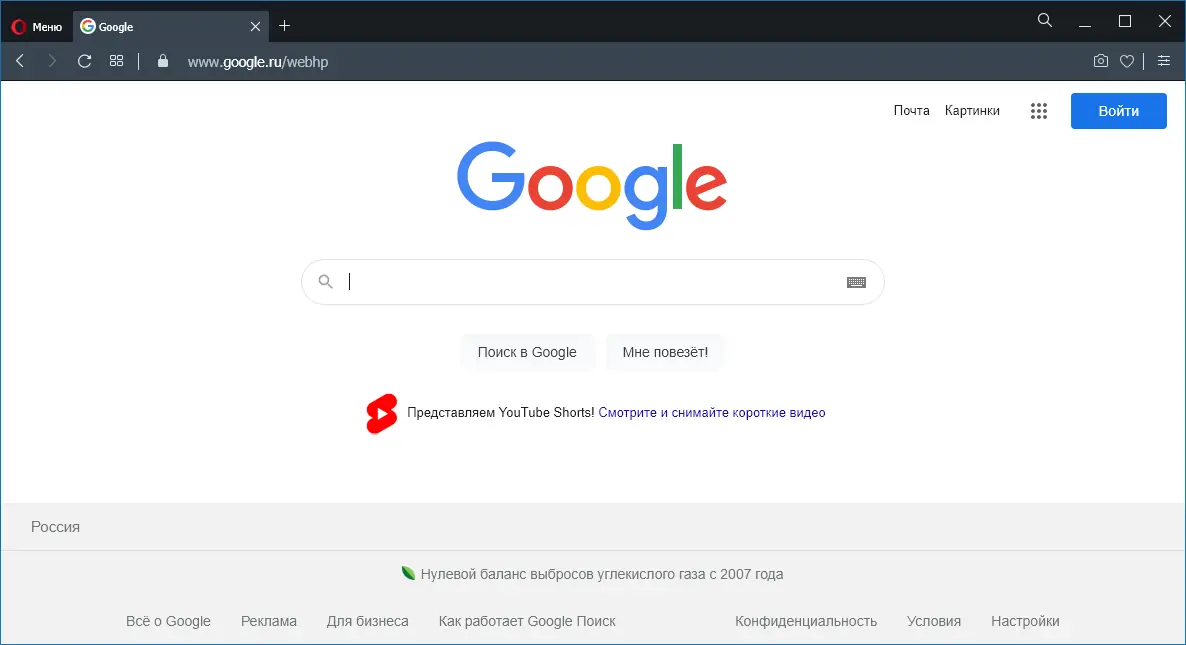1186x645 pixels.
Task: Click the Мне повезёт! button
Action: (665, 352)
